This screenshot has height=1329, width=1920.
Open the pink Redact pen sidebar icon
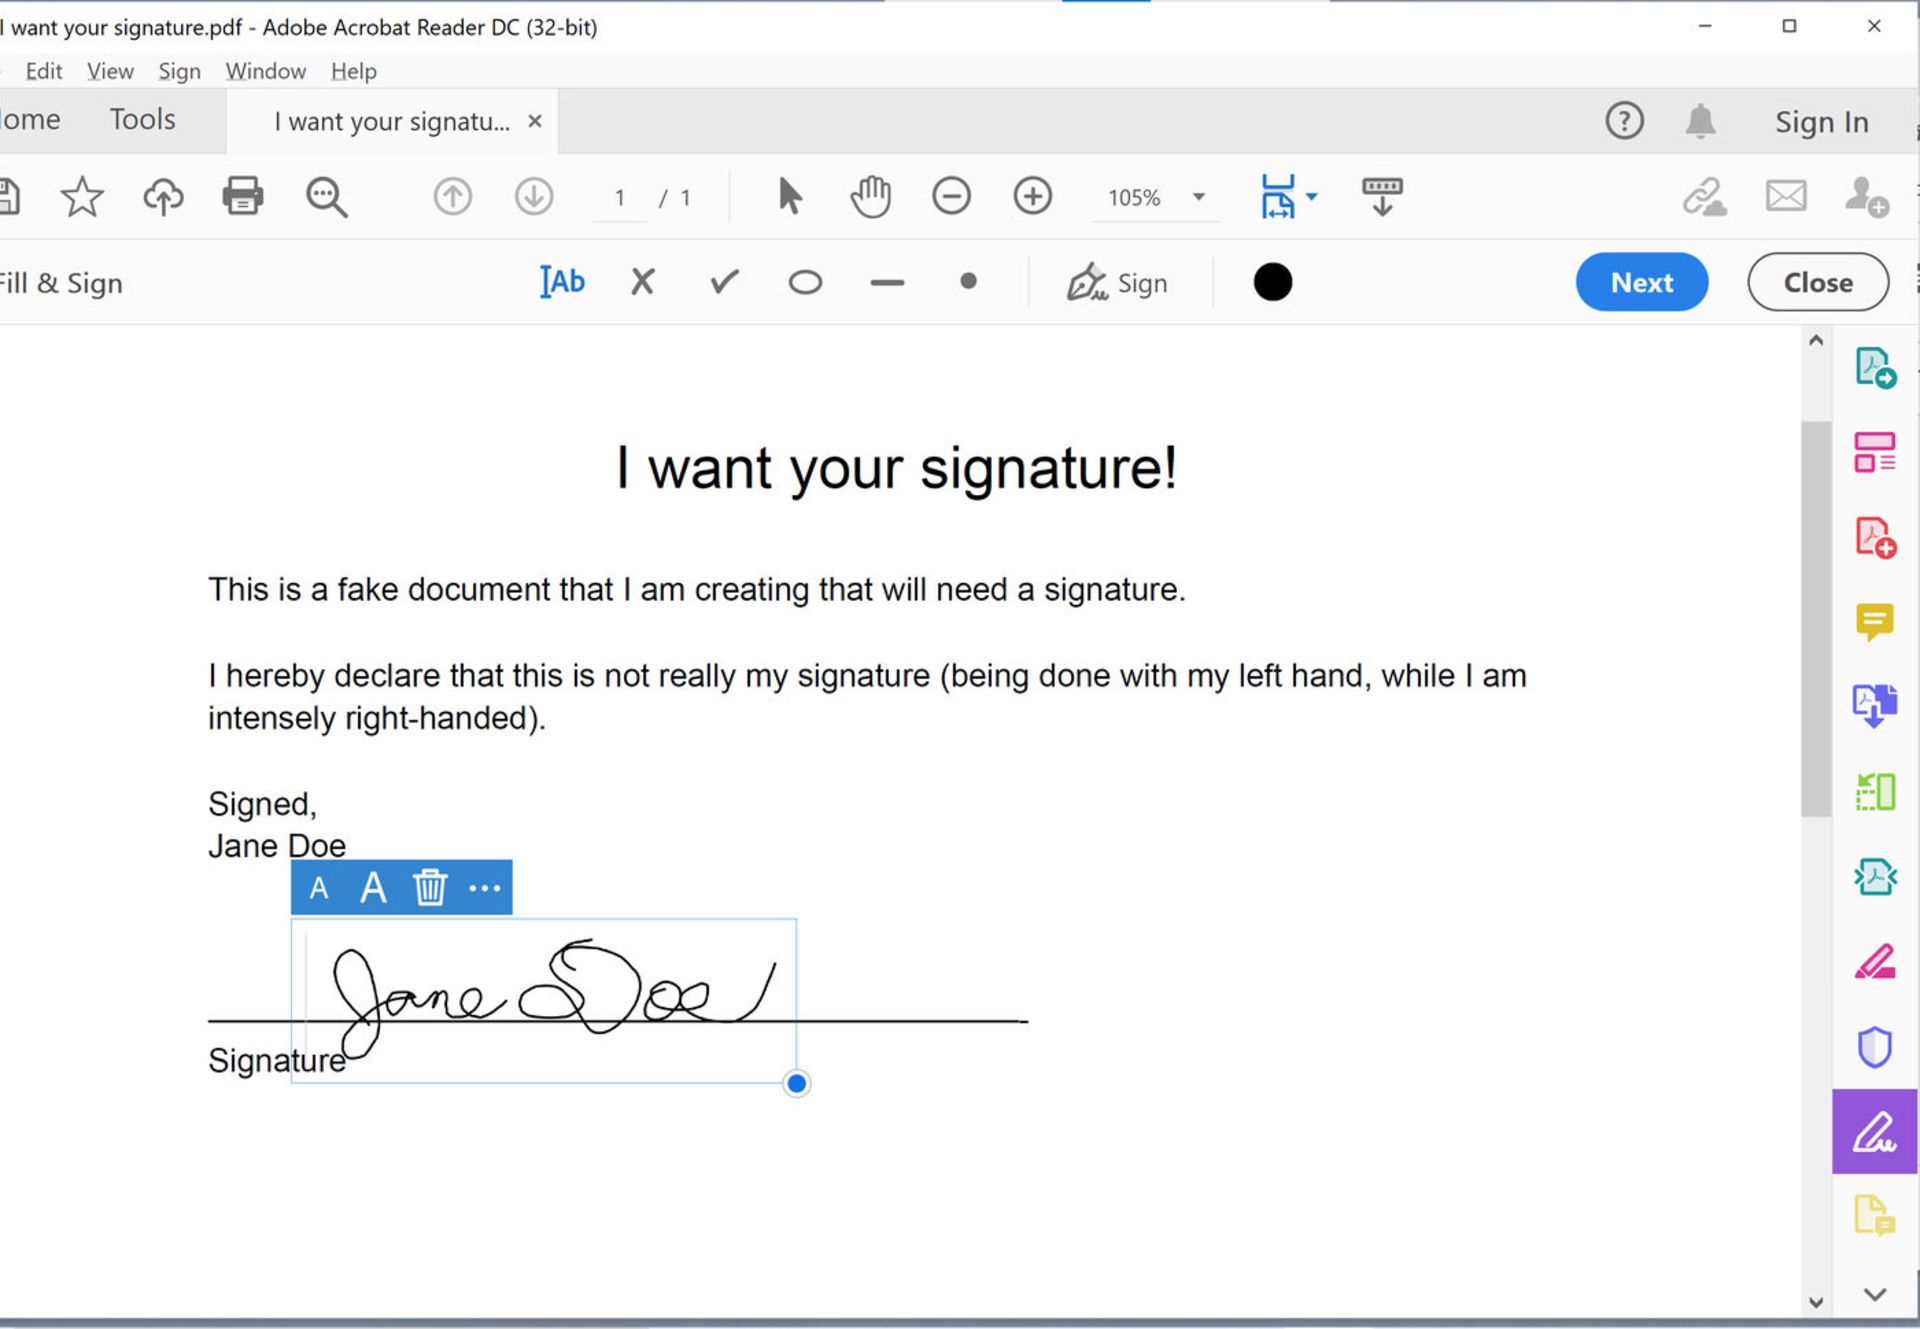point(1875,962)
